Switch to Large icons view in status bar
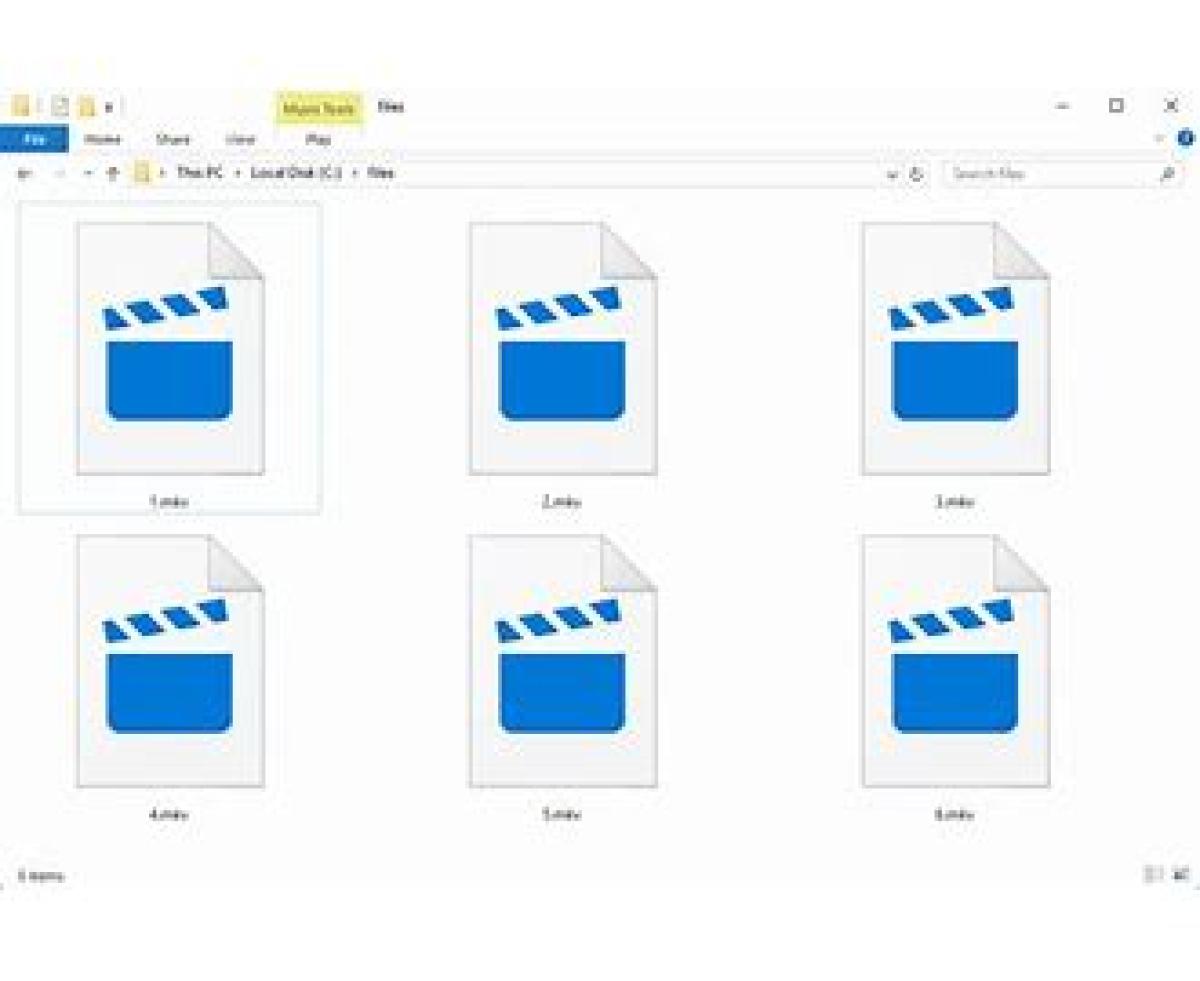Screen dimensions: 1200x981 1180,875
